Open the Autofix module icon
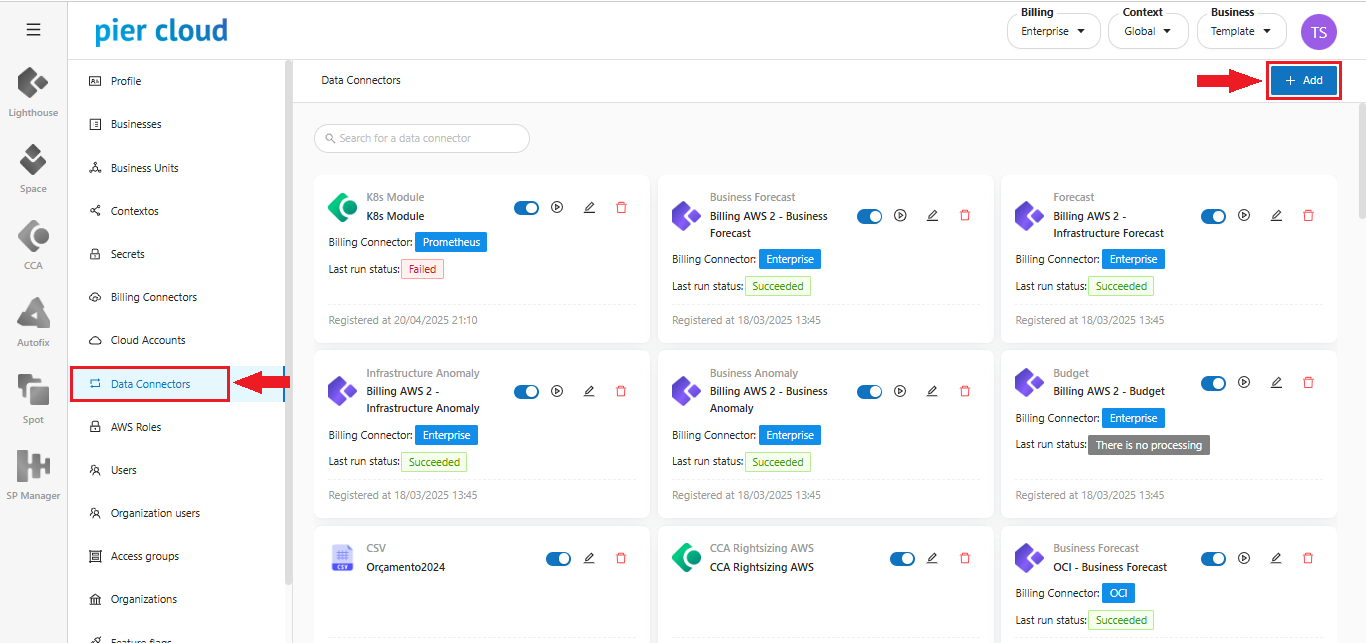 (33, 314)
